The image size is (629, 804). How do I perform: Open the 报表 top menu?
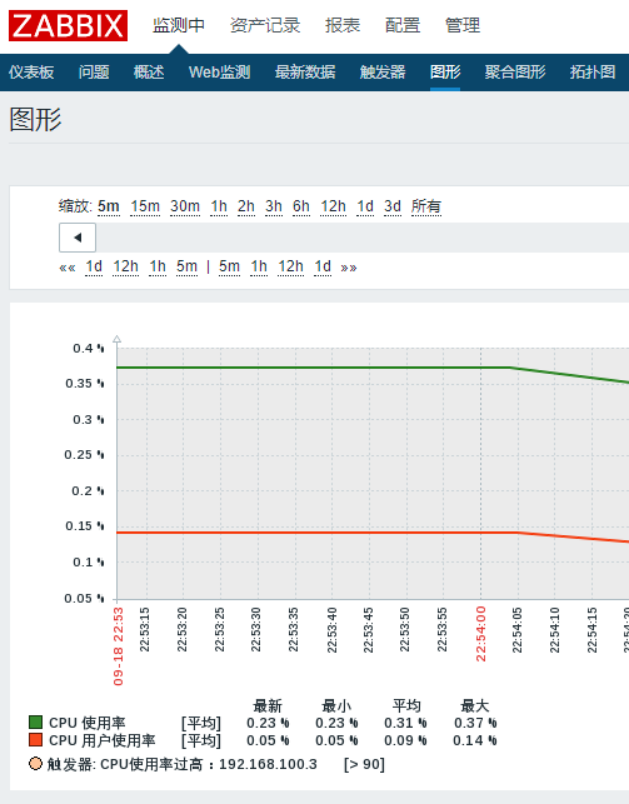pos(342,25)
